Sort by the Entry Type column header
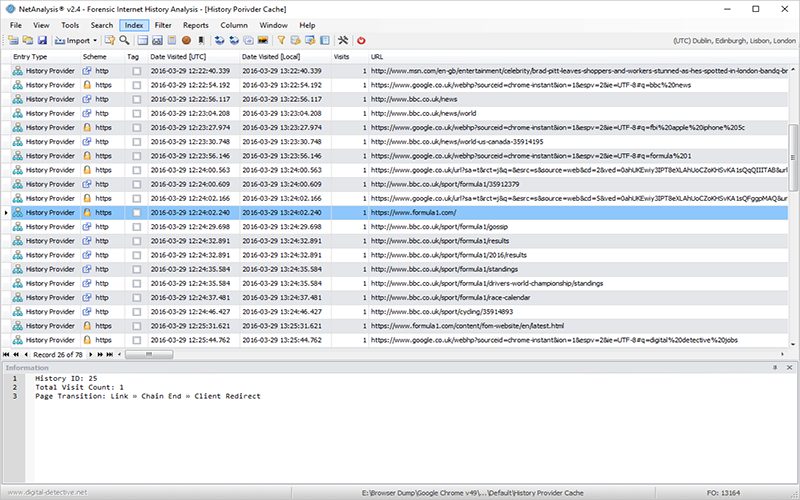This screenshot has width=800, height=500. pos(45,57)
